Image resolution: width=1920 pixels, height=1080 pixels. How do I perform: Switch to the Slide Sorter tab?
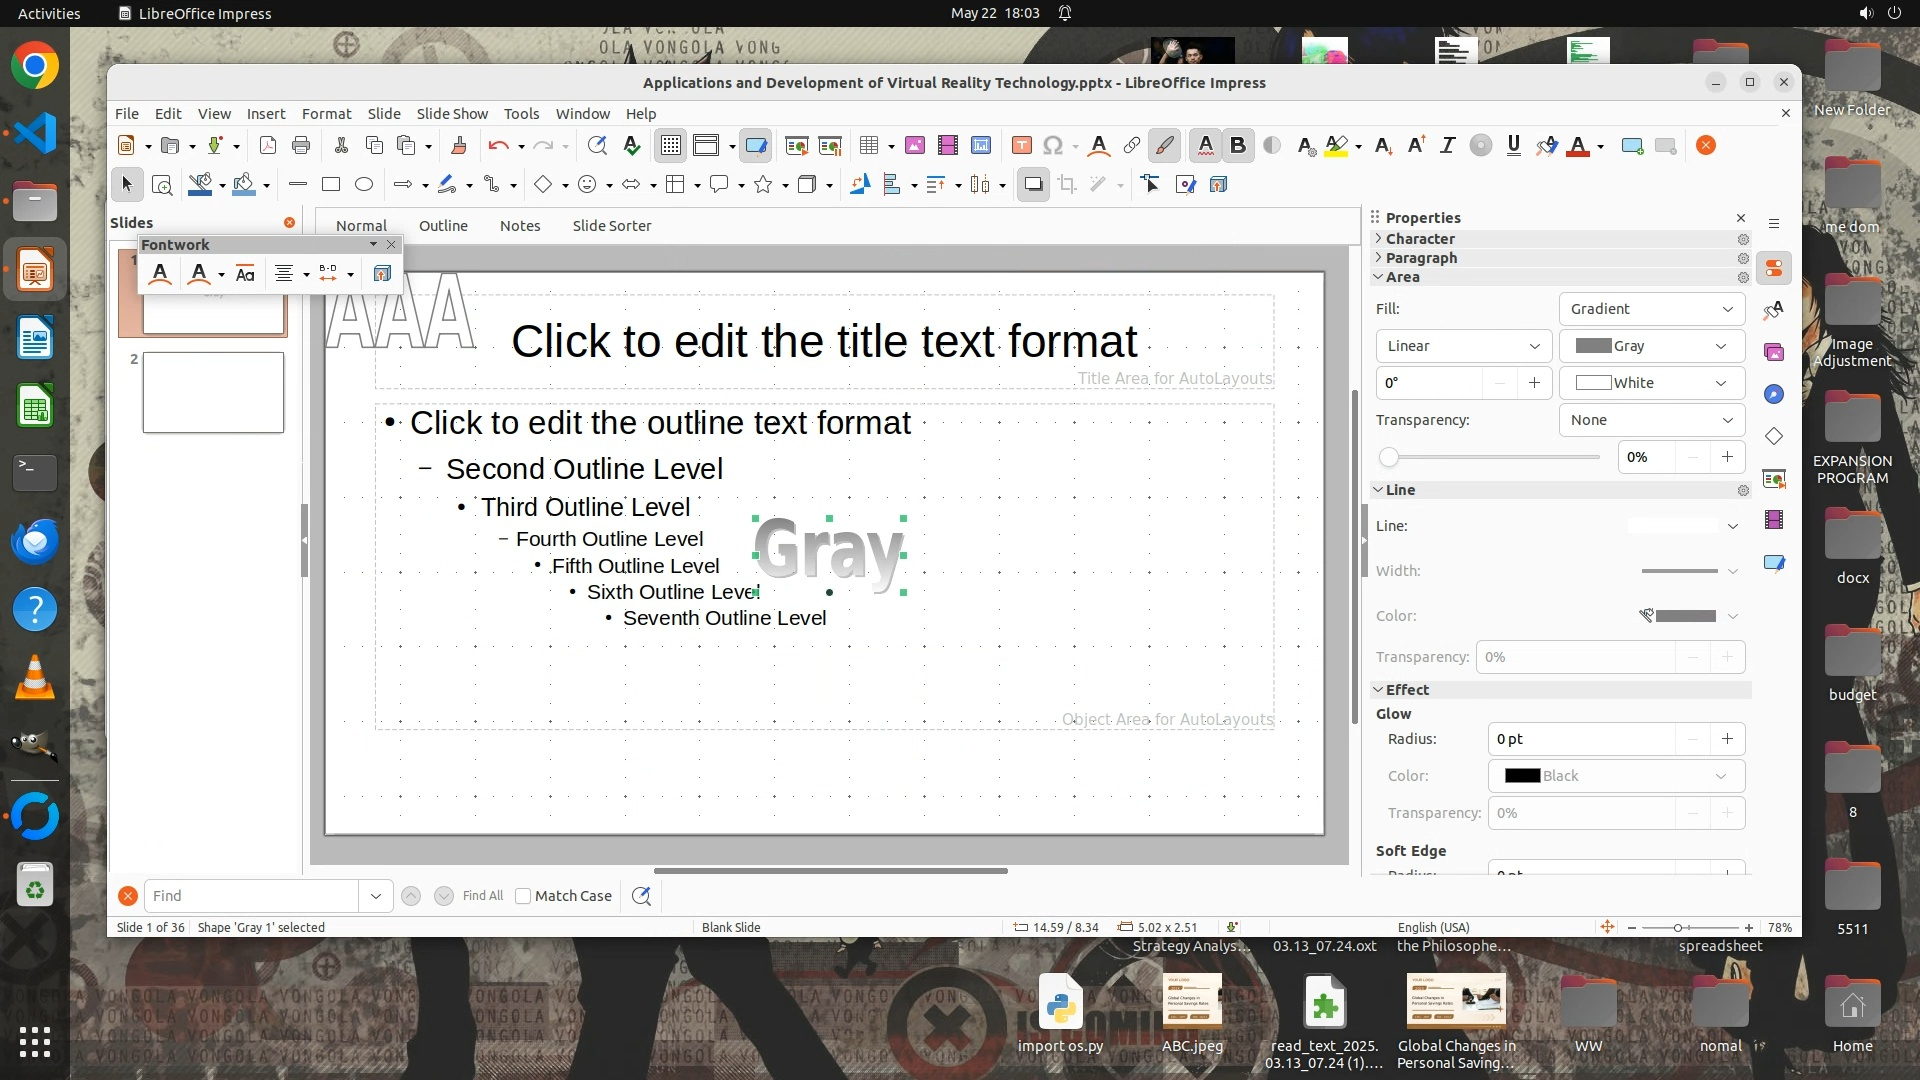[x=611, y=226]
